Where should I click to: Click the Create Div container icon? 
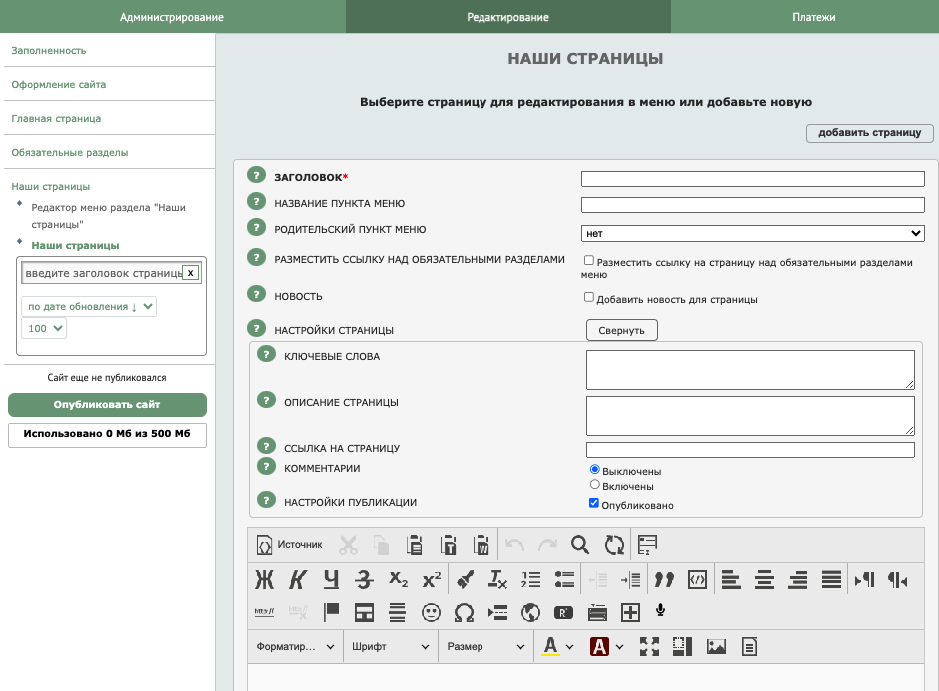click(x=698, y=579)
